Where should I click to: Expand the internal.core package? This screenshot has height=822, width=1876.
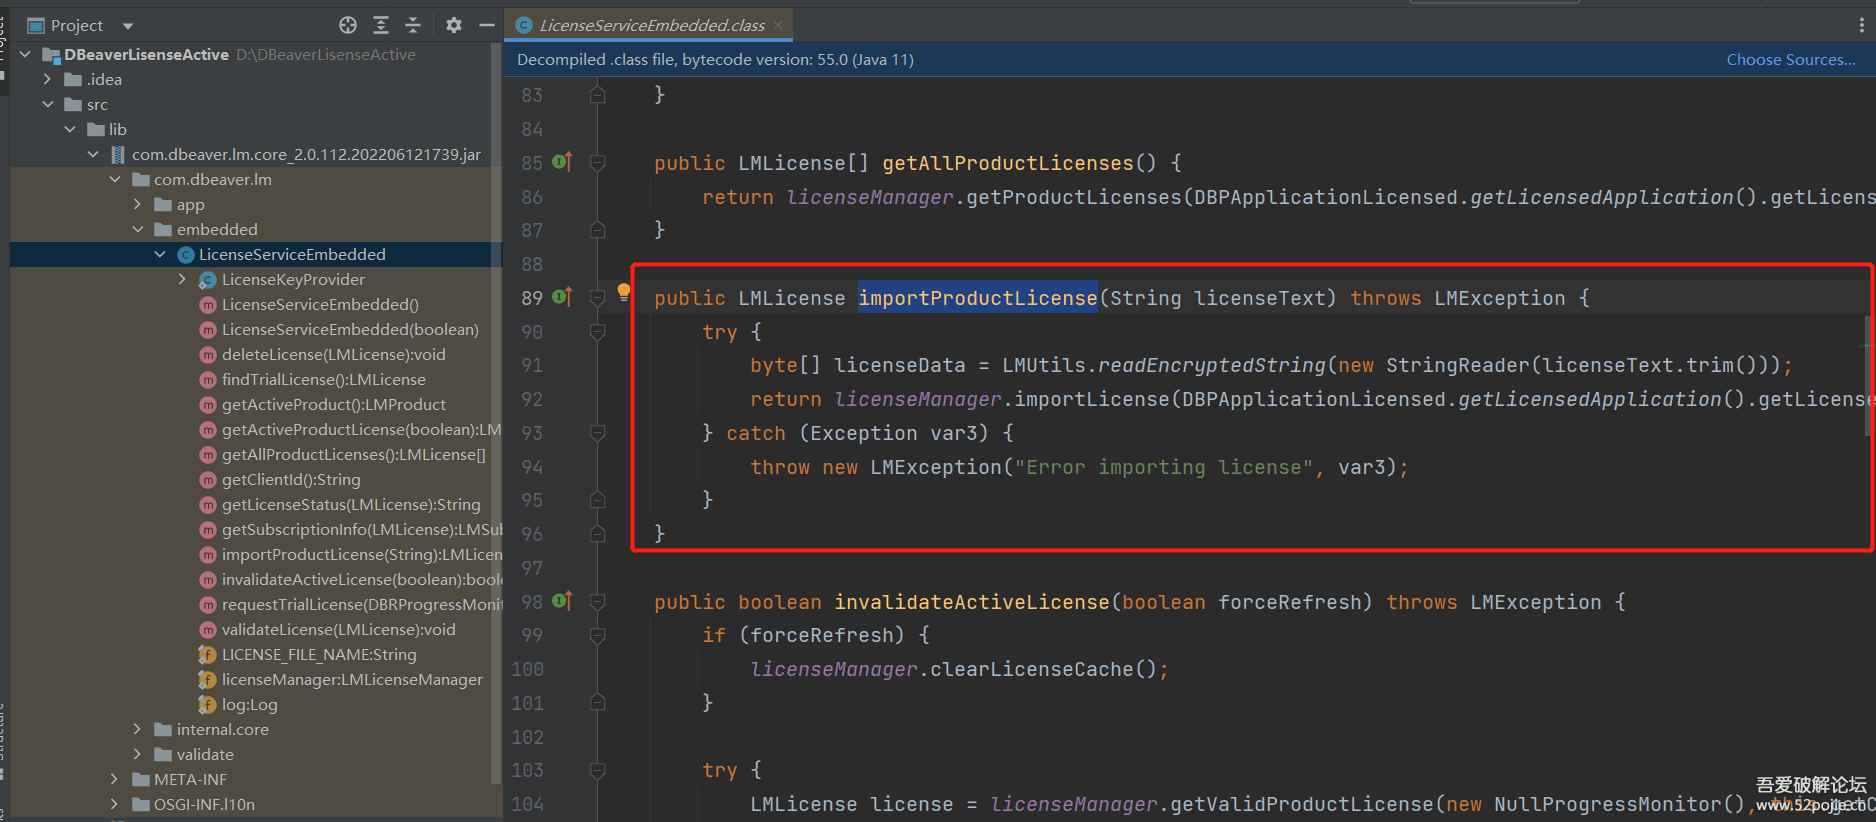(x=138, y=729)
